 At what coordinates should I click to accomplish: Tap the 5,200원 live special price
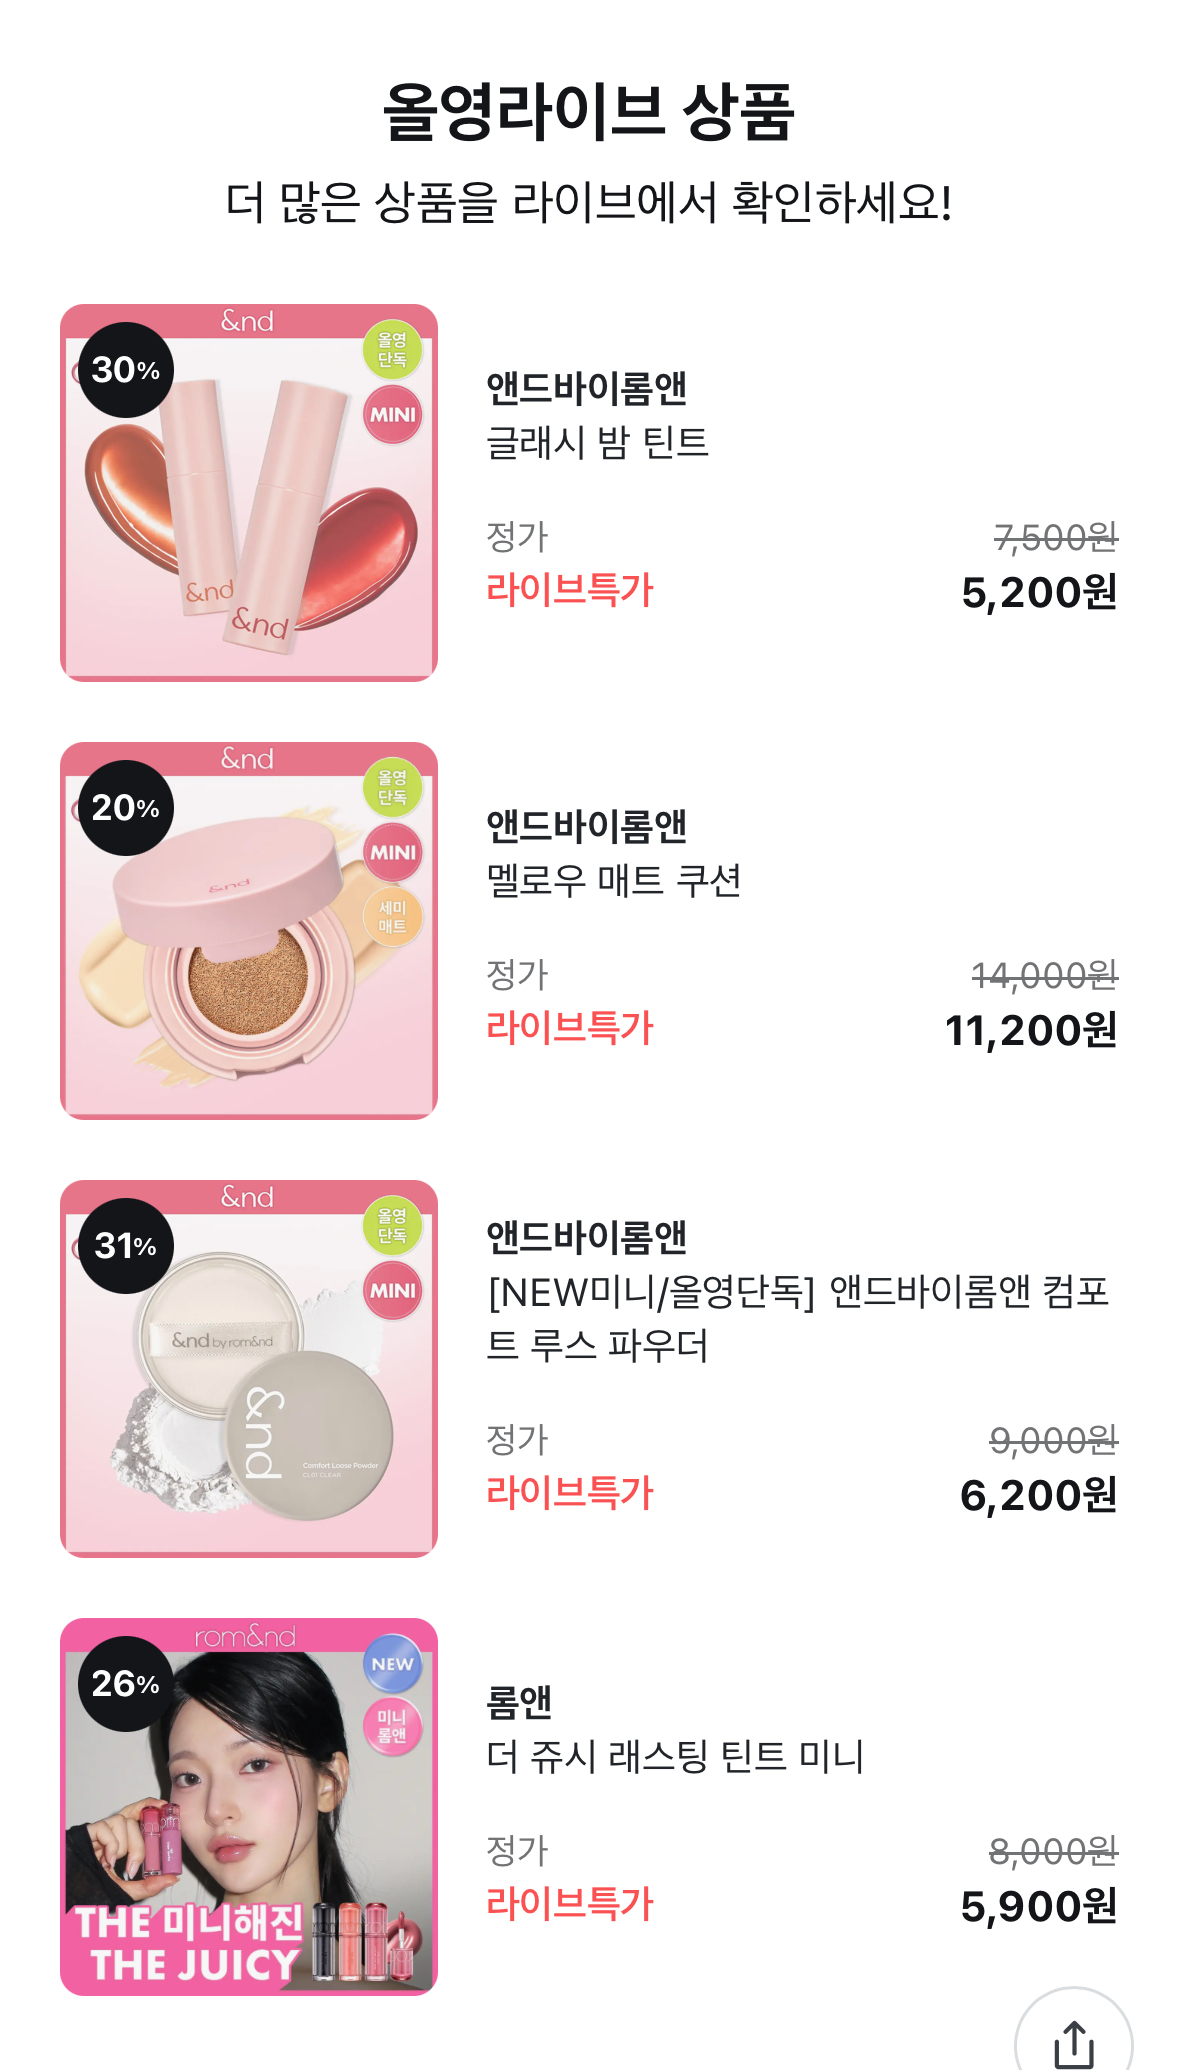point(1039,592)
